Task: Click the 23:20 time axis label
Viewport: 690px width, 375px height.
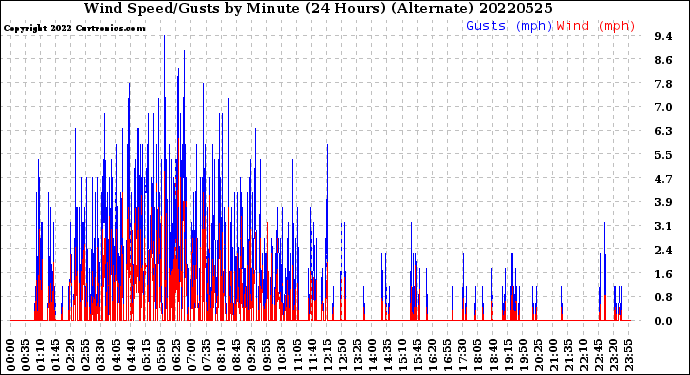Action: (x=613, y=355)
